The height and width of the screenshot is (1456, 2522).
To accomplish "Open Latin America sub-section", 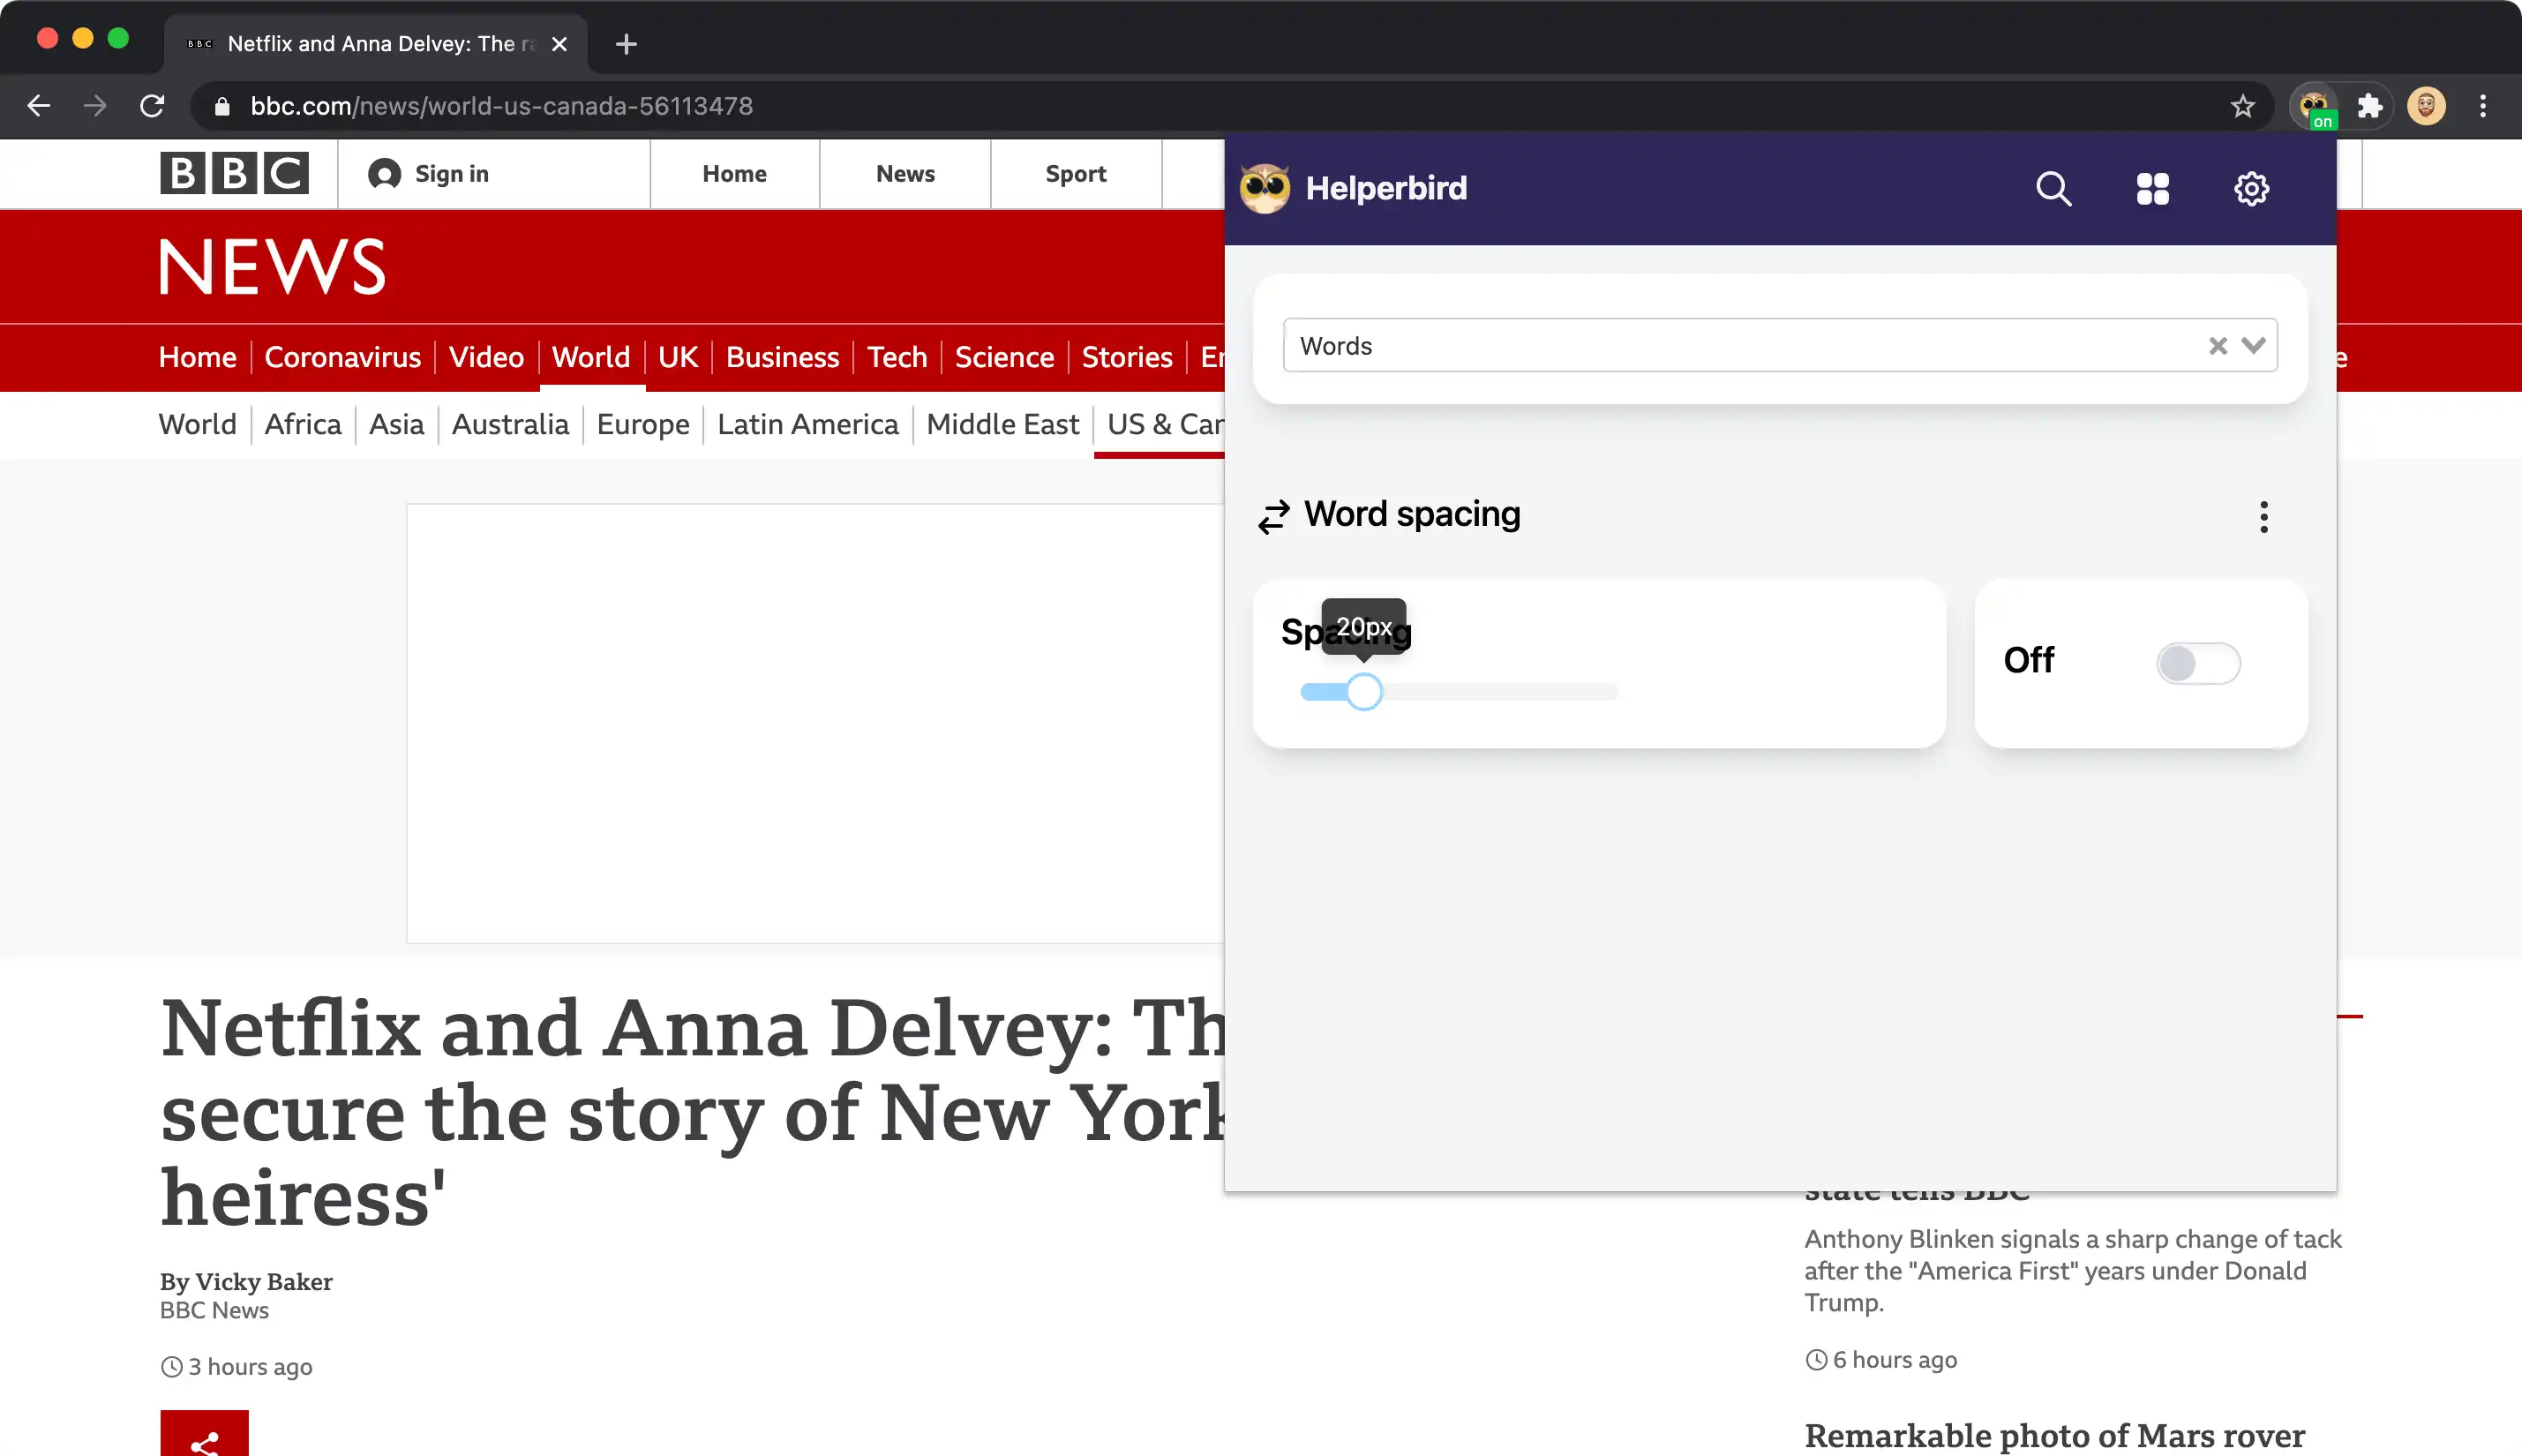I will point(808,424).
